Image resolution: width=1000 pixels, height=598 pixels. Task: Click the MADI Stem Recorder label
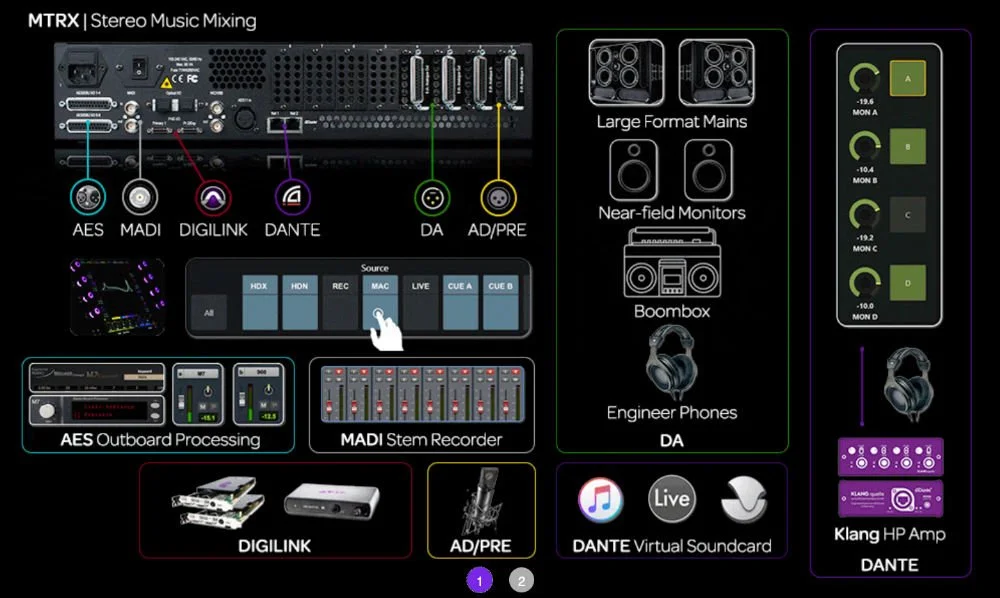pos(422,439)
